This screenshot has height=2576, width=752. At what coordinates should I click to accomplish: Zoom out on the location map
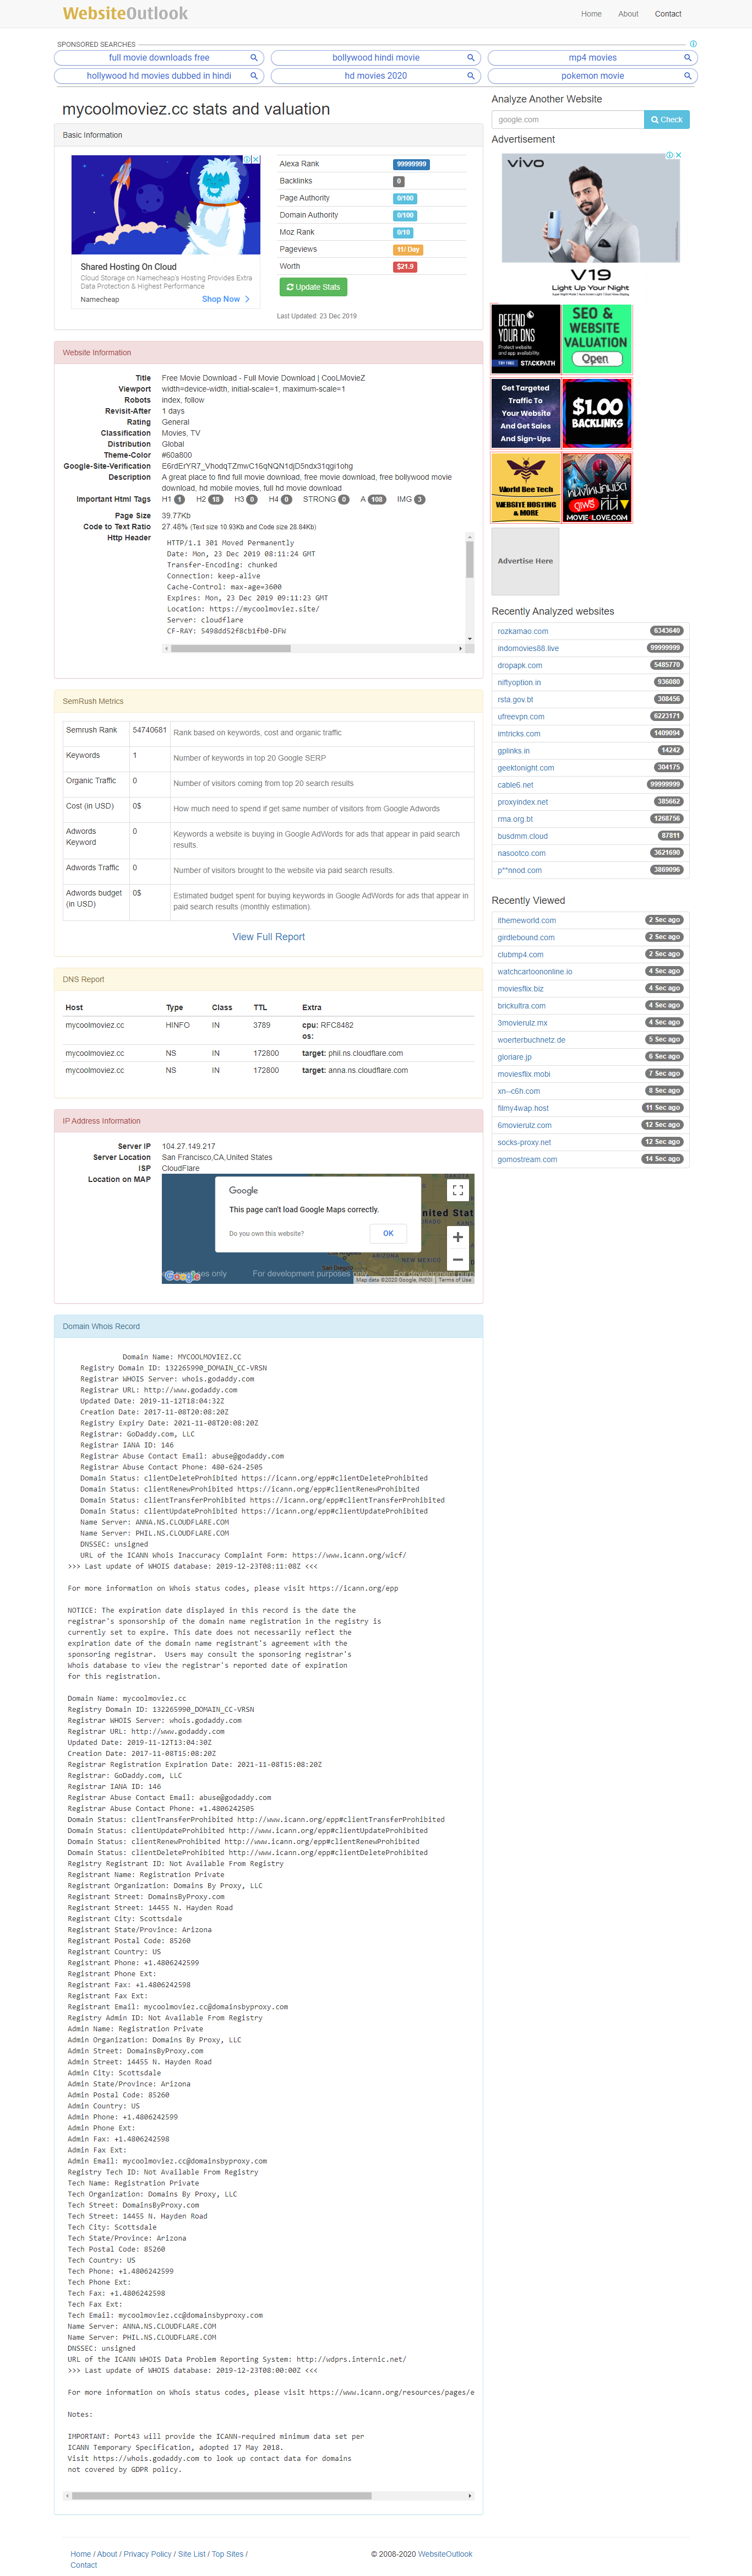tap(458, 1260)
